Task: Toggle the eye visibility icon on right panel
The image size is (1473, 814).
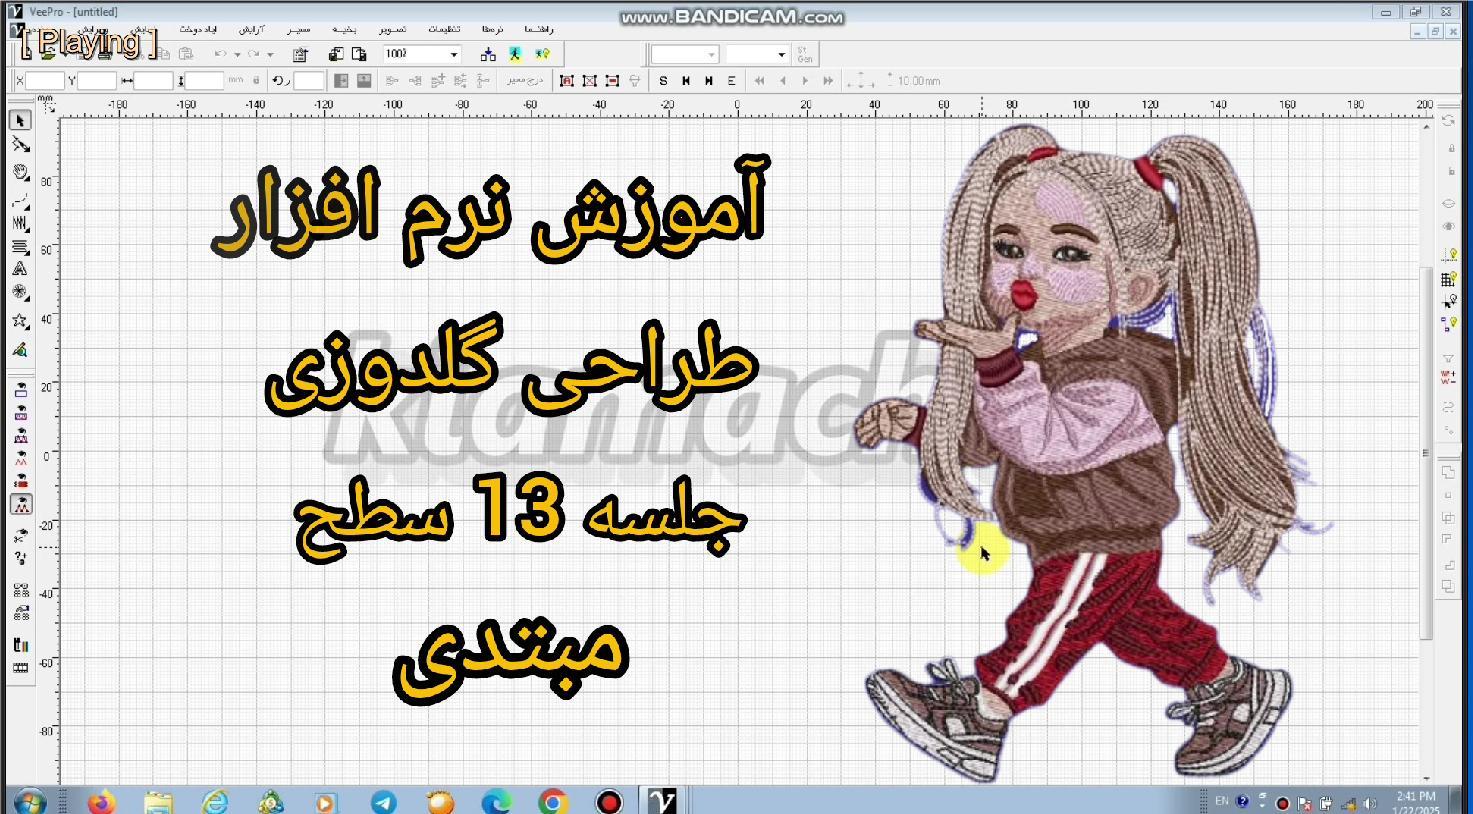Action: (x=1448, y=226)
